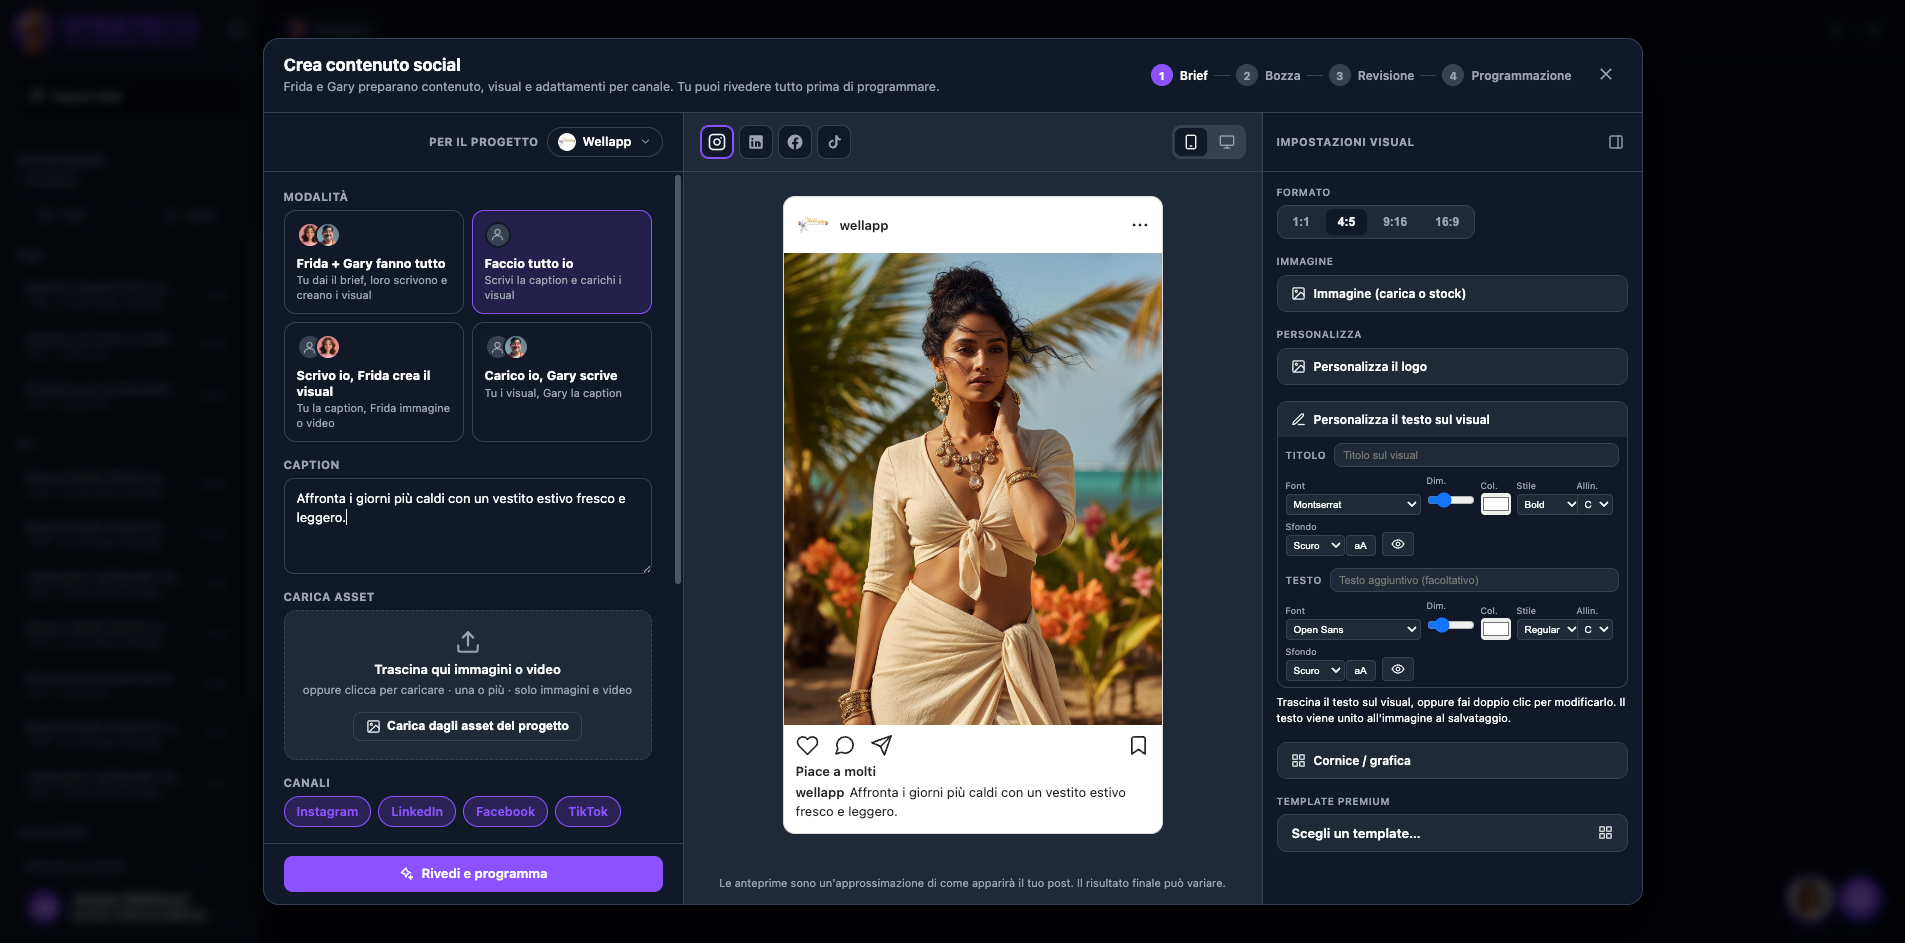This screenshot has height=943, width=1905.
Task: Toggle the LinkedIn channel chip
Action: [x=417, y=812]
